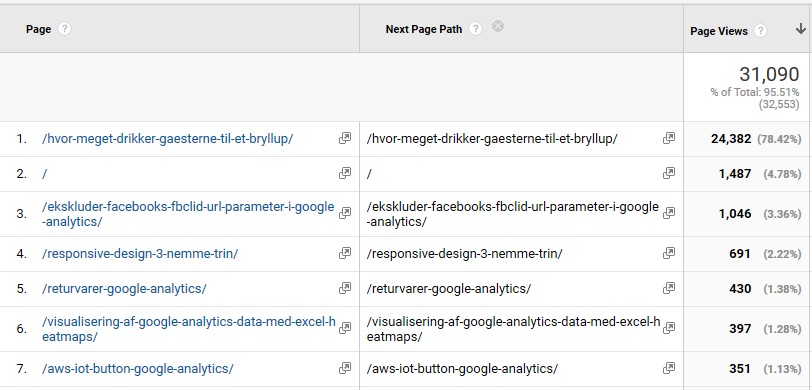Remove the Next Page Path secondary dimension
The image size is (812, 390).
498,26
